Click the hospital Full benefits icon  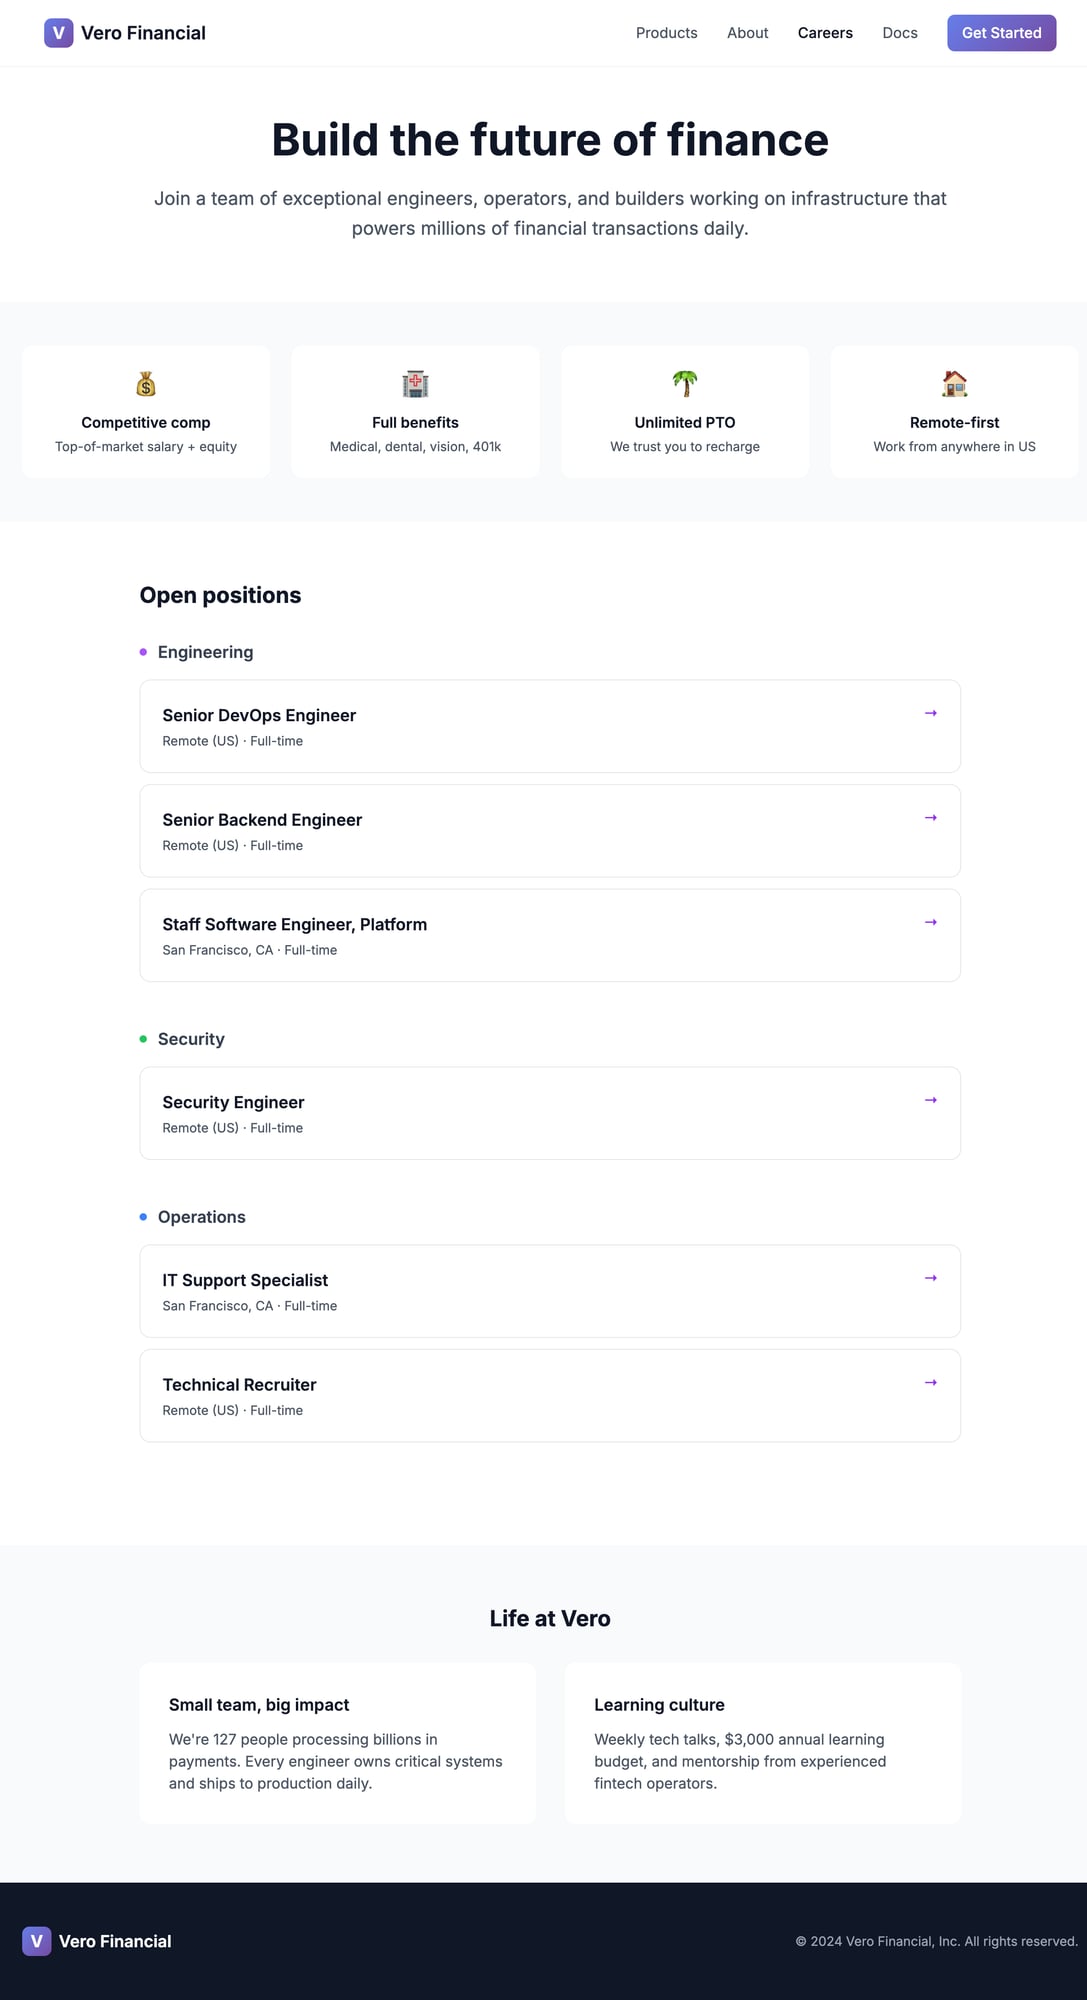point(415,384)
